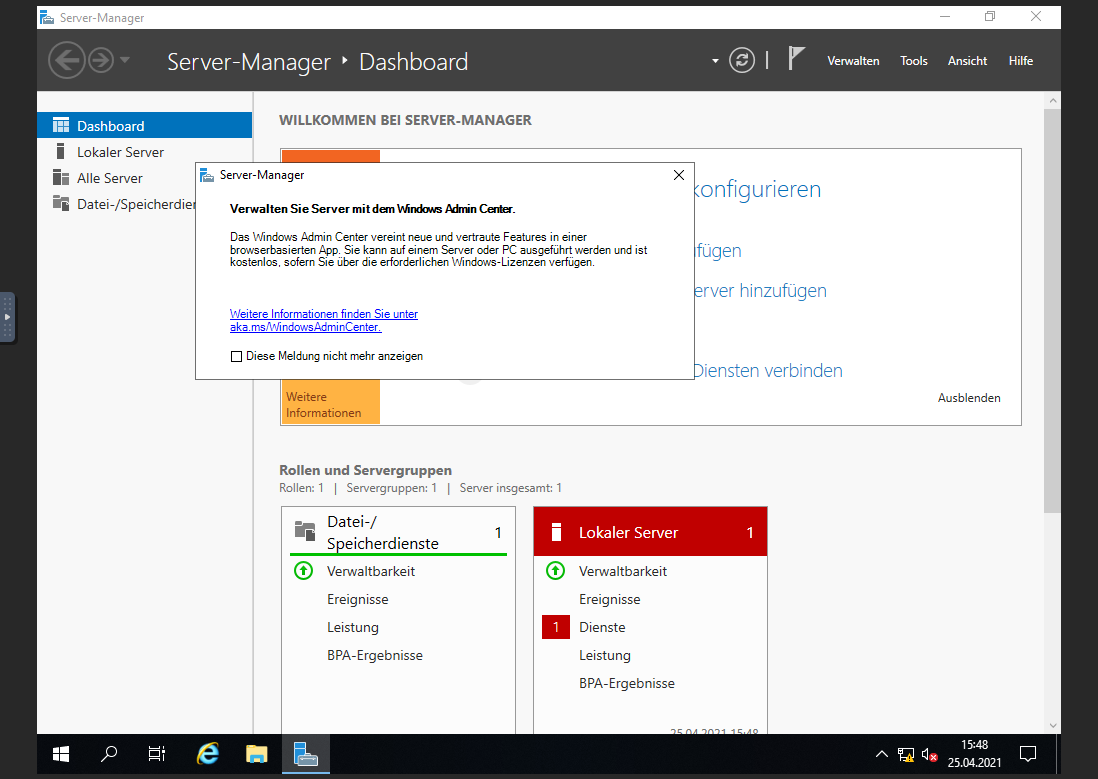Open the navigation history dropdown arrow
Viewport: 1098px width, 779px height.
click(125, 60)
